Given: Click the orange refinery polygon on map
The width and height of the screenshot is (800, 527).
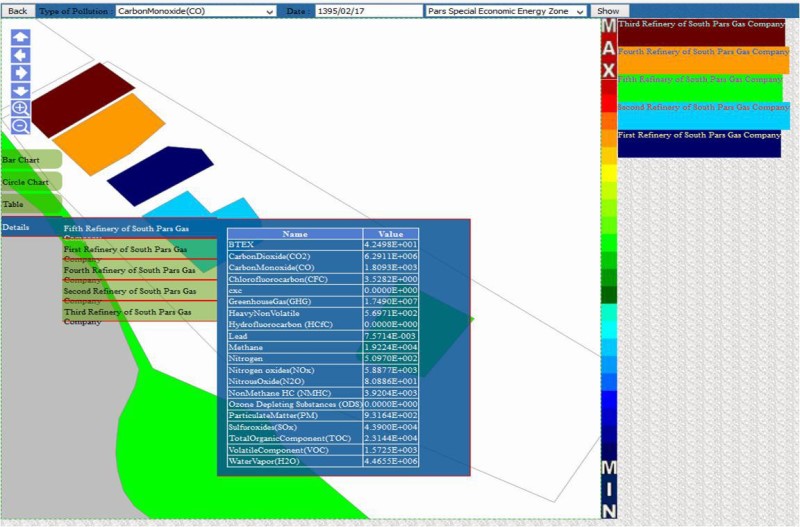Looking at the screenshot, I should pos(110,134).
